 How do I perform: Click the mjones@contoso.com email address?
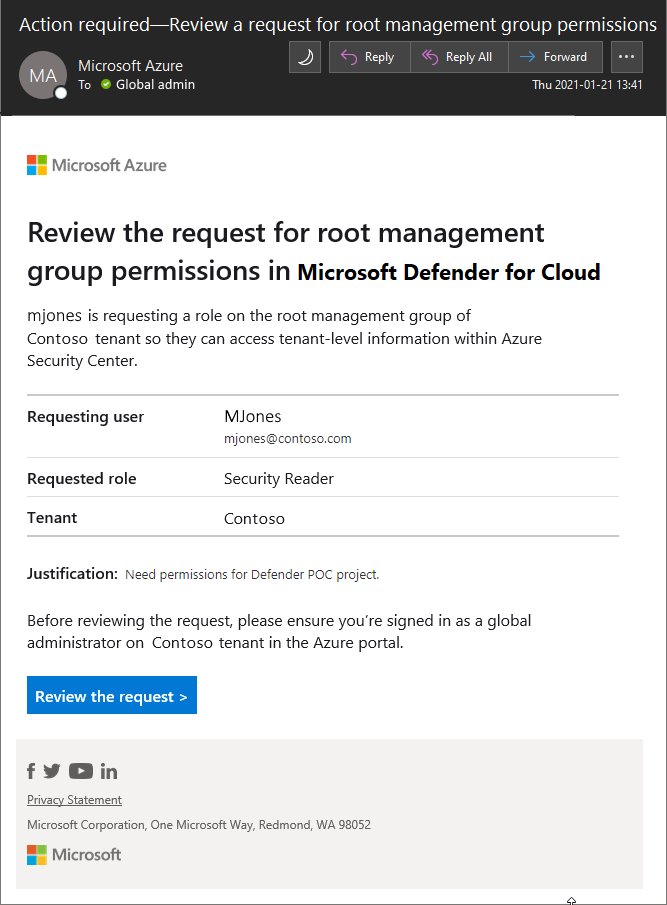(287, 439)
